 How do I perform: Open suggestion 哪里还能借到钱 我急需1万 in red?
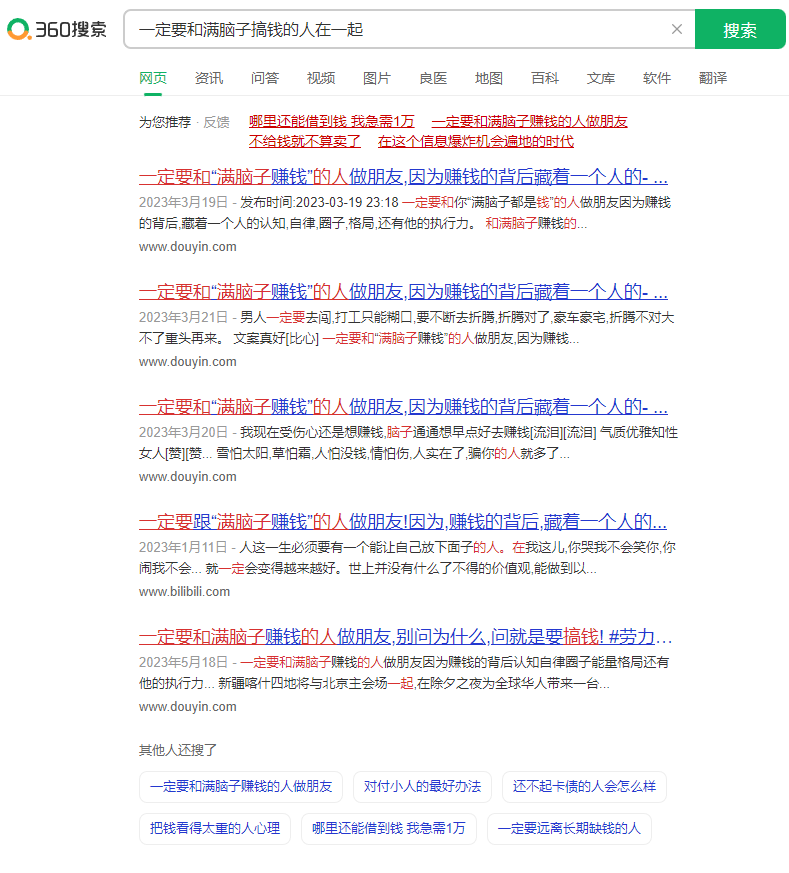pos(331,121)
